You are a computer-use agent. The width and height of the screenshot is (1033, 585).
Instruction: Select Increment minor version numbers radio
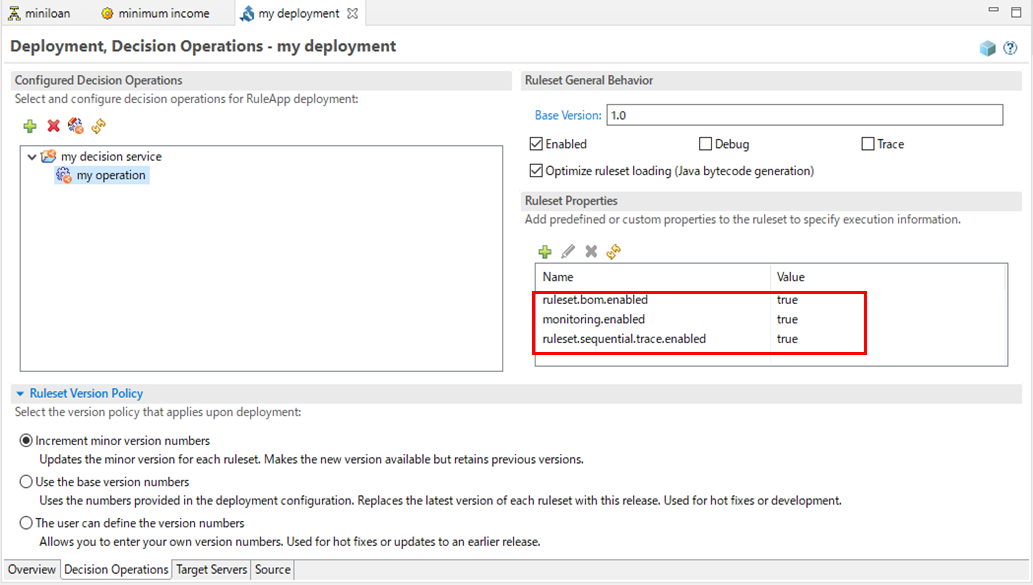coord(26,440)
